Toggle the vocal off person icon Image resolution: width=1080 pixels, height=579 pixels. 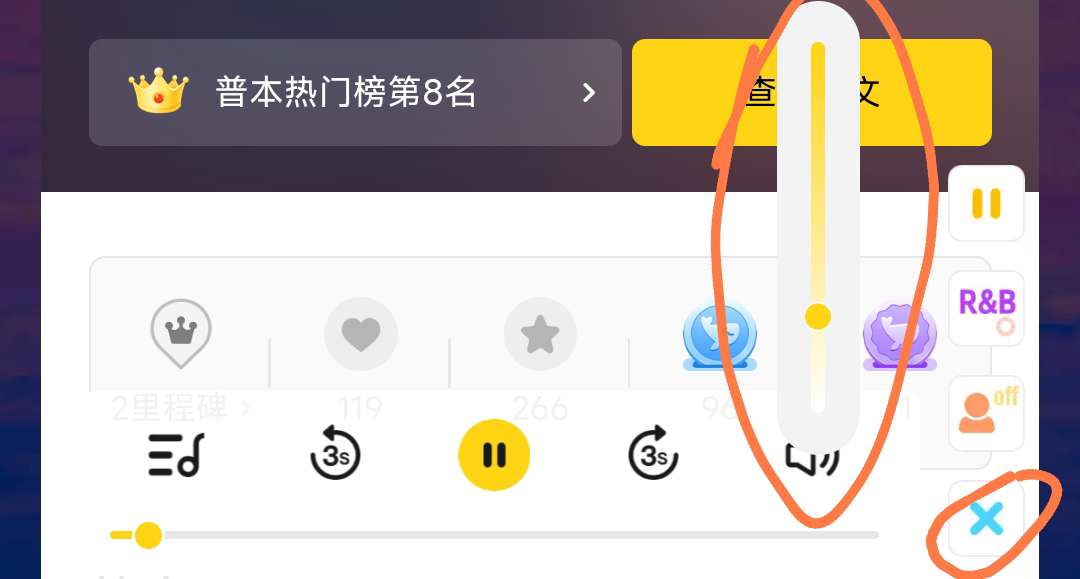pos(986,413)
